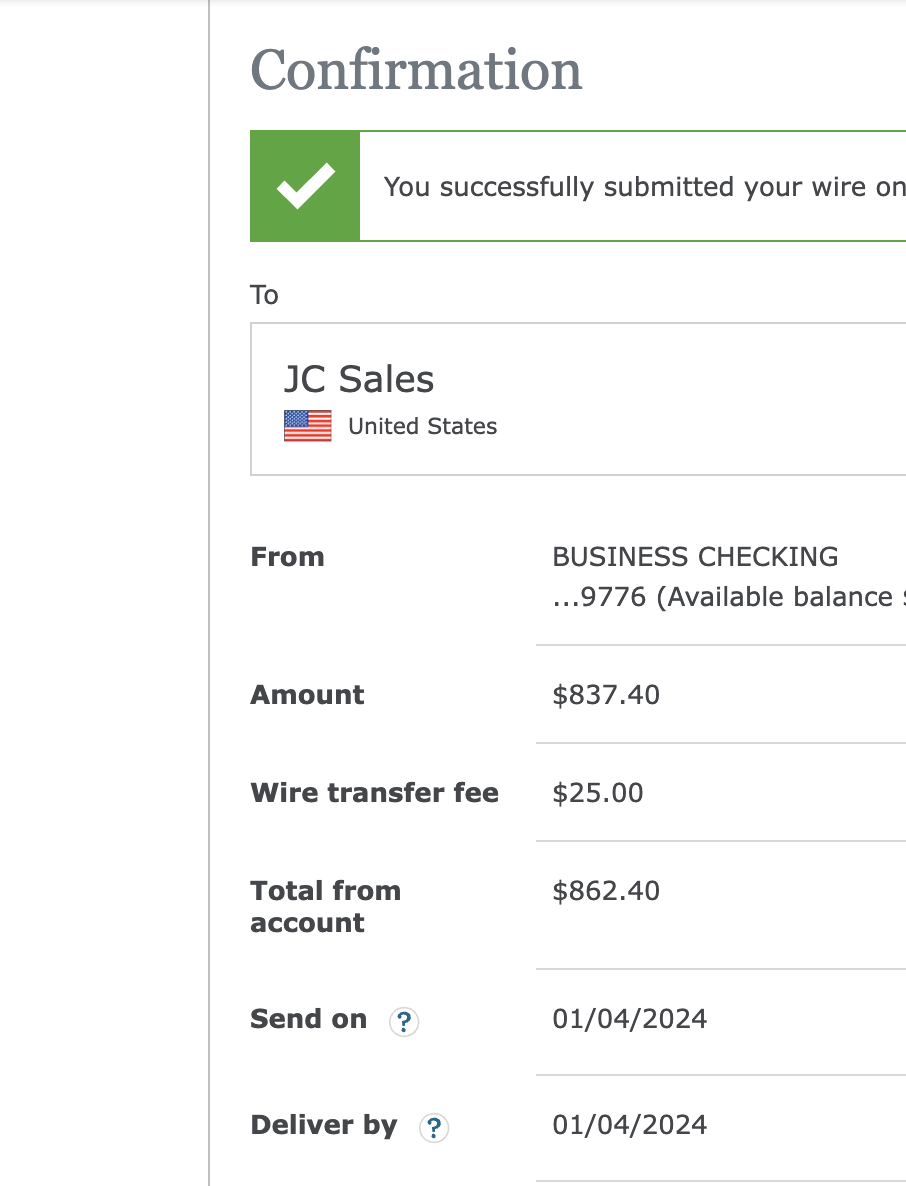Click the account ending 9776 balance line
Screen dimensions: 906x1186
click(729, 597)
